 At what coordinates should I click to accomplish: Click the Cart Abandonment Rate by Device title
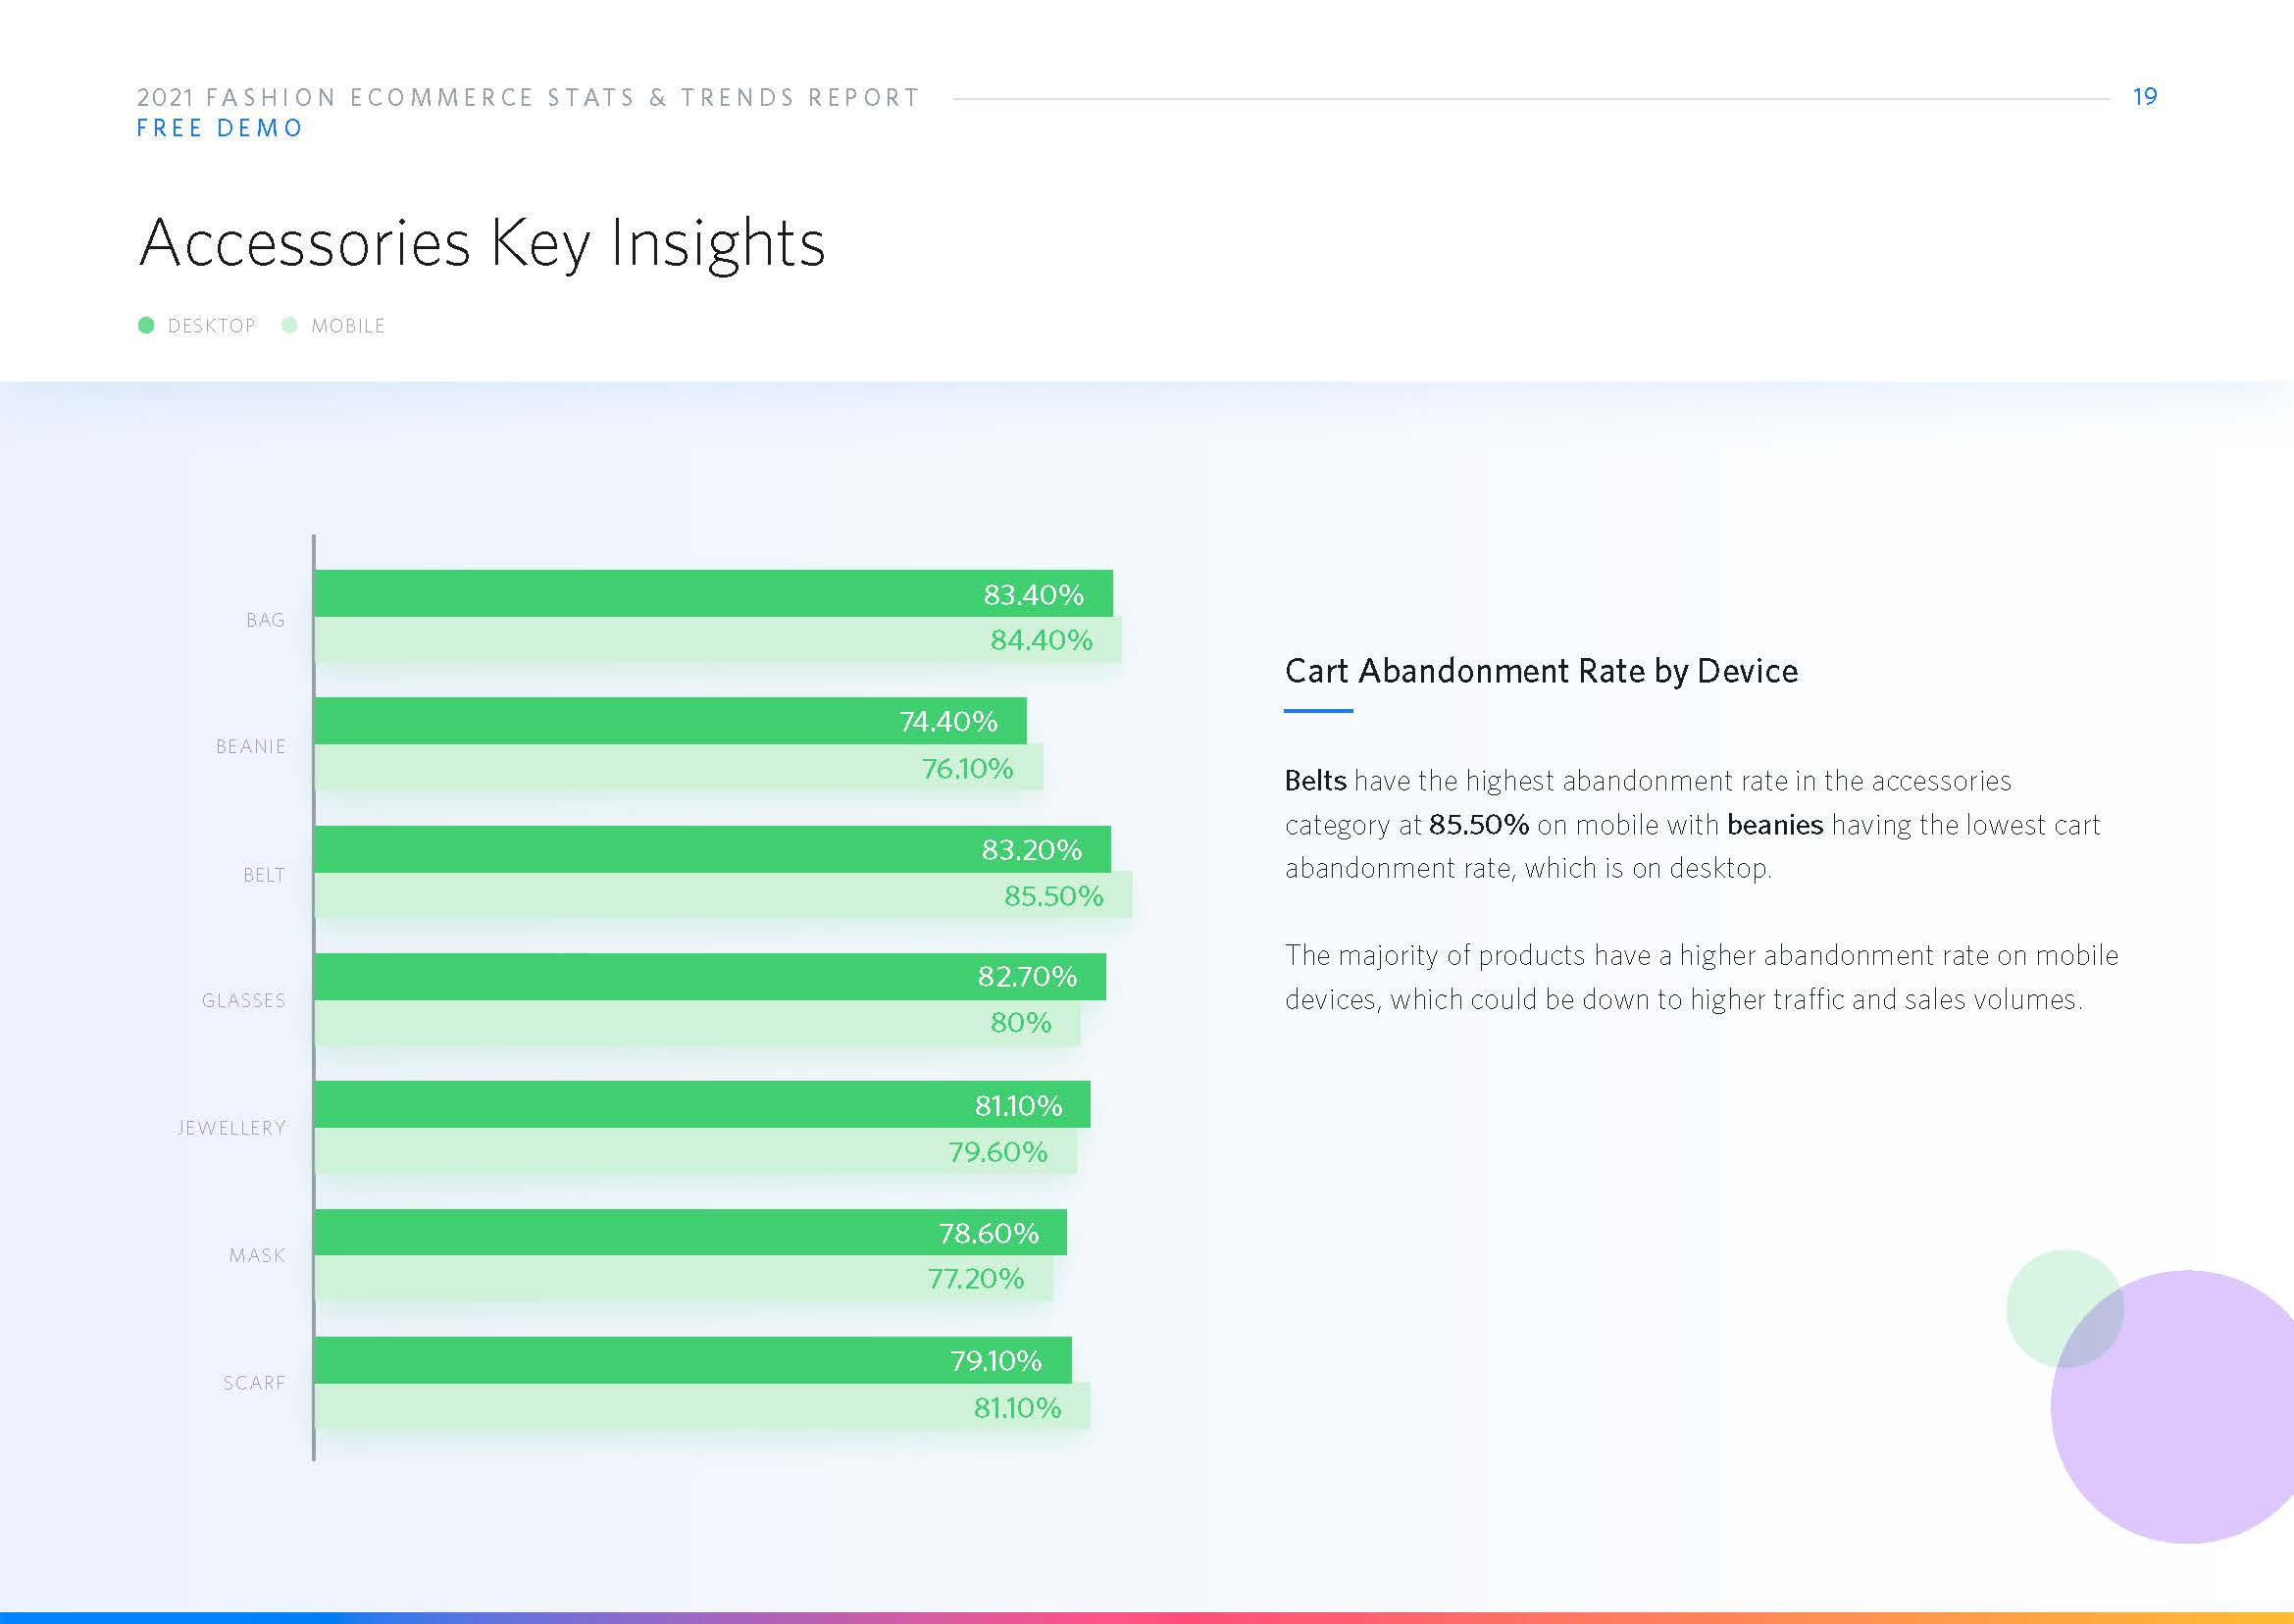click(1540, 671)
